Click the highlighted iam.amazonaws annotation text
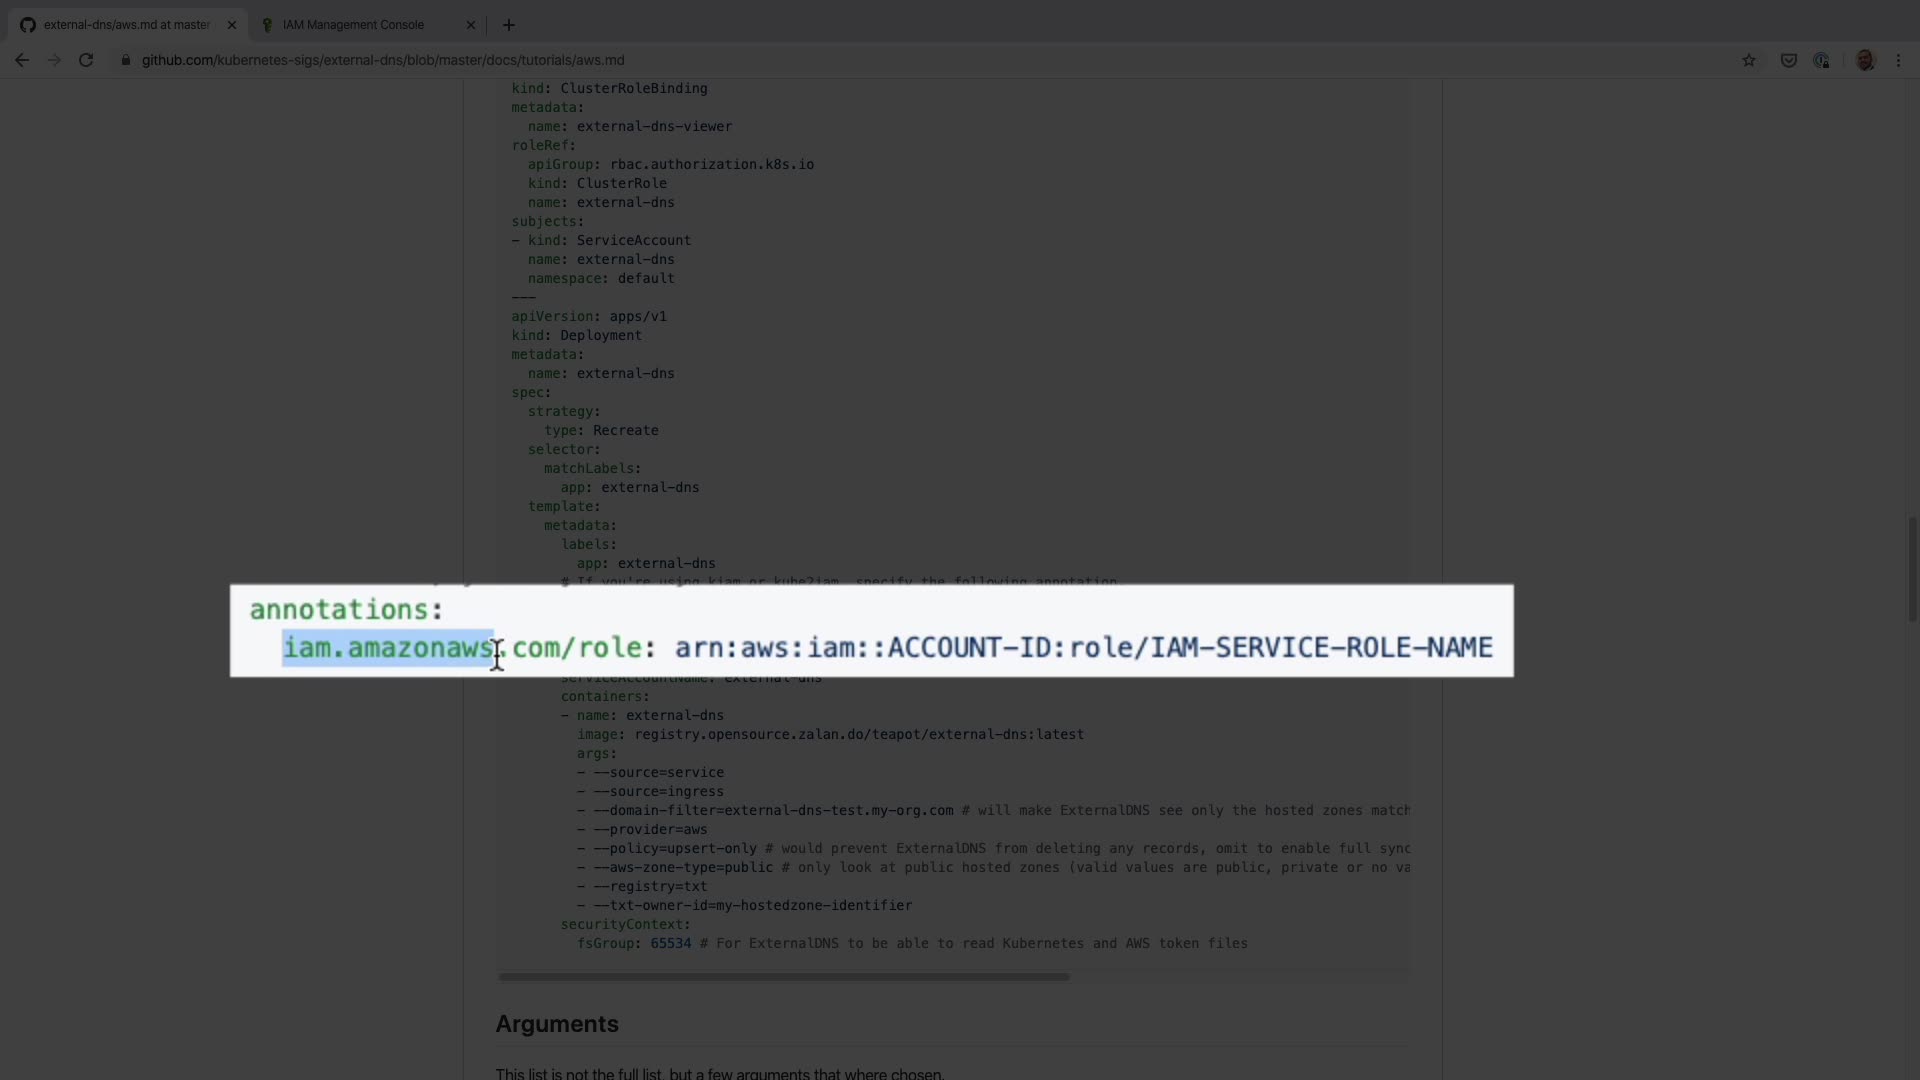Image resolution: width=1920 pixels, height=1080 pixels. [387, 648]
